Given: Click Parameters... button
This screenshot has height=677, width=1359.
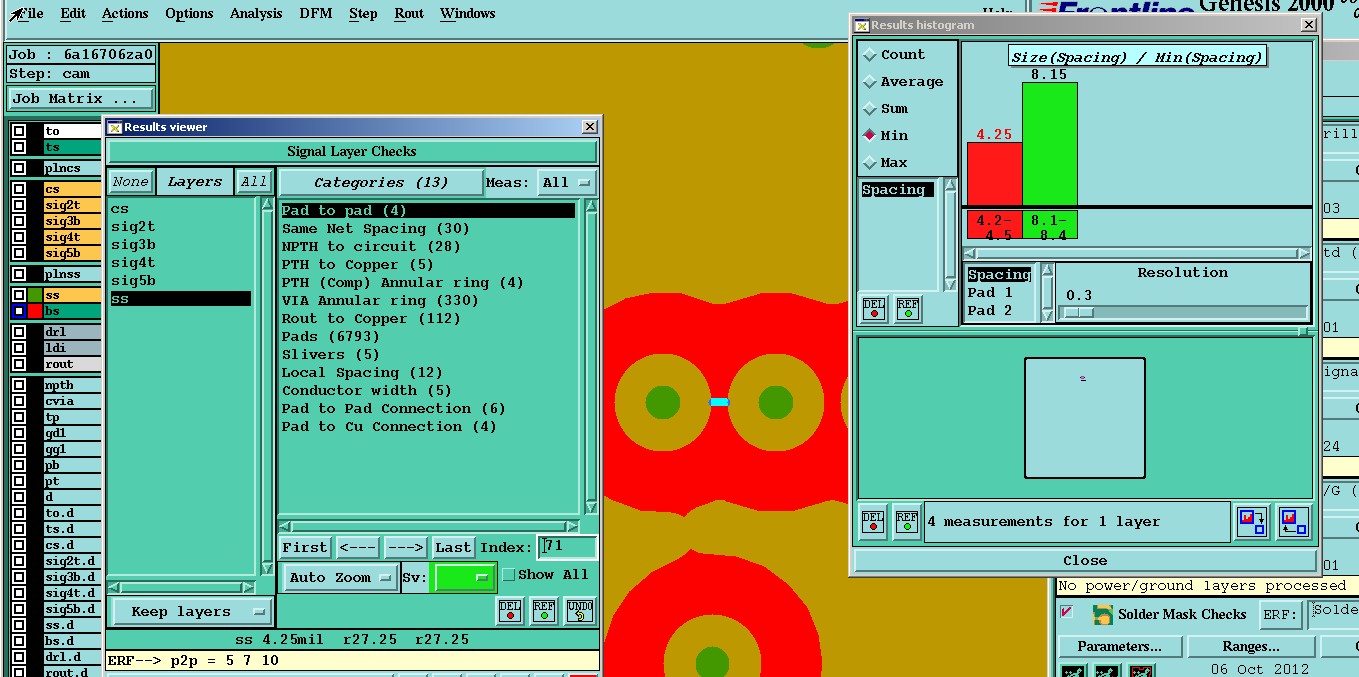Looking at the screenshot, I should (1119, 647).
